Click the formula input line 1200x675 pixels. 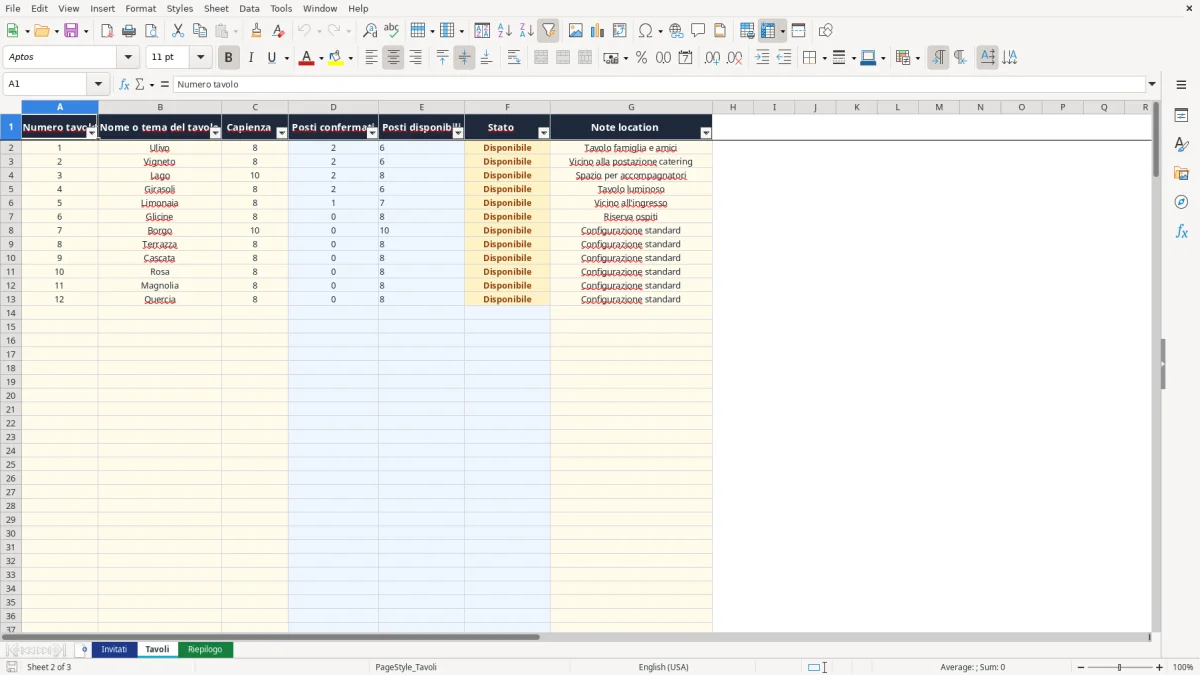(659, 85)
